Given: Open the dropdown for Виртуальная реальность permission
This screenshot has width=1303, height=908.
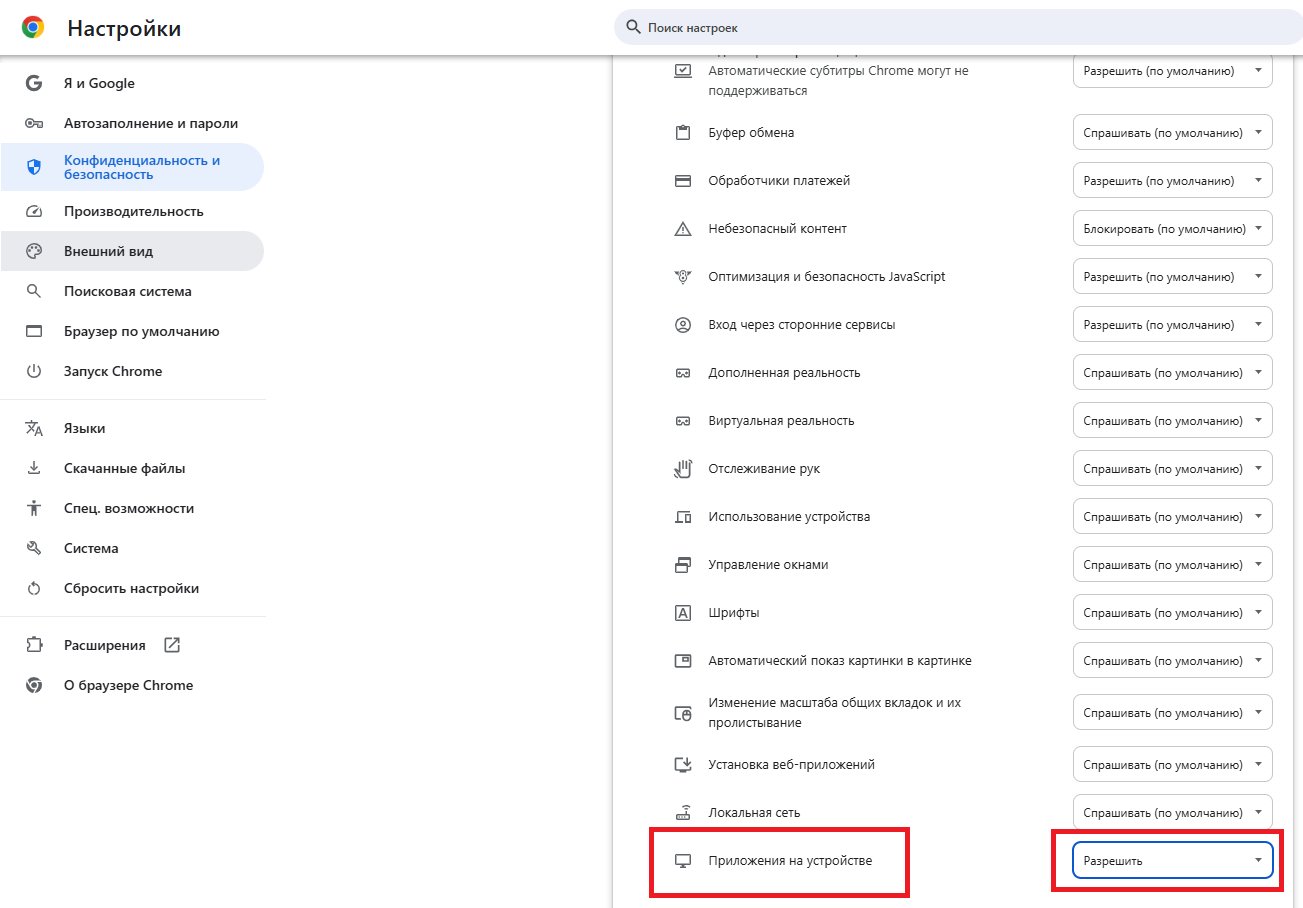Looking at the screenshot, I should pos(1171,420).
